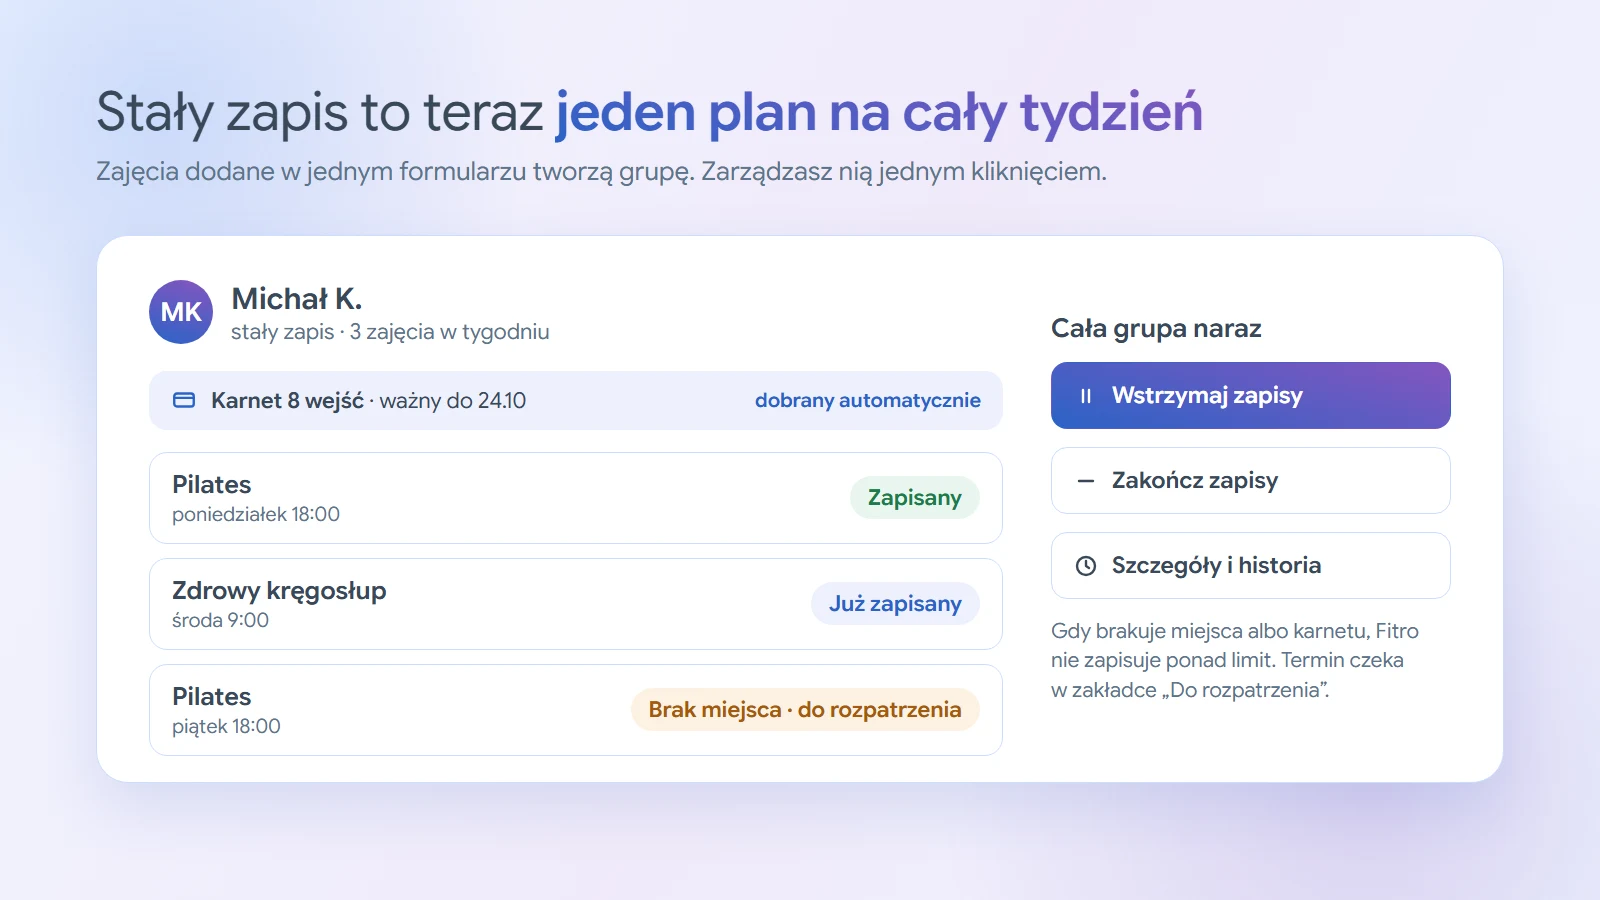
Task: Select the Pilates piątek 18:00 row
Action: point(576,710)
